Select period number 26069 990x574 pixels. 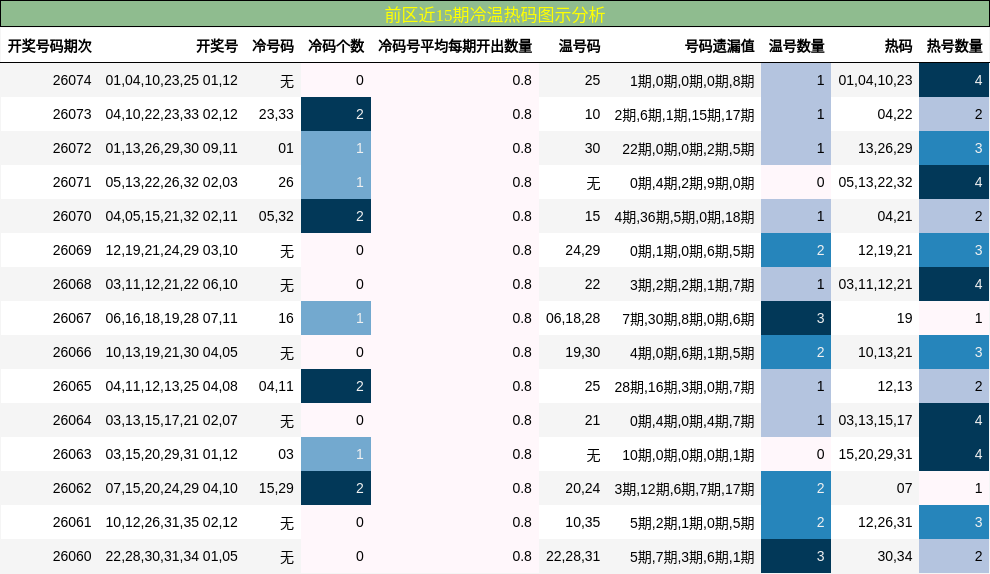[72, 250]
